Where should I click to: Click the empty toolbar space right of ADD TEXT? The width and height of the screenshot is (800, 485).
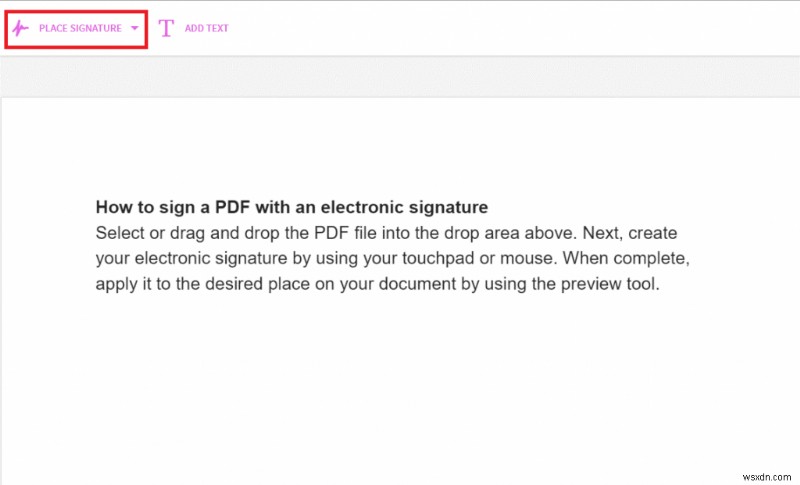point(500,28)
